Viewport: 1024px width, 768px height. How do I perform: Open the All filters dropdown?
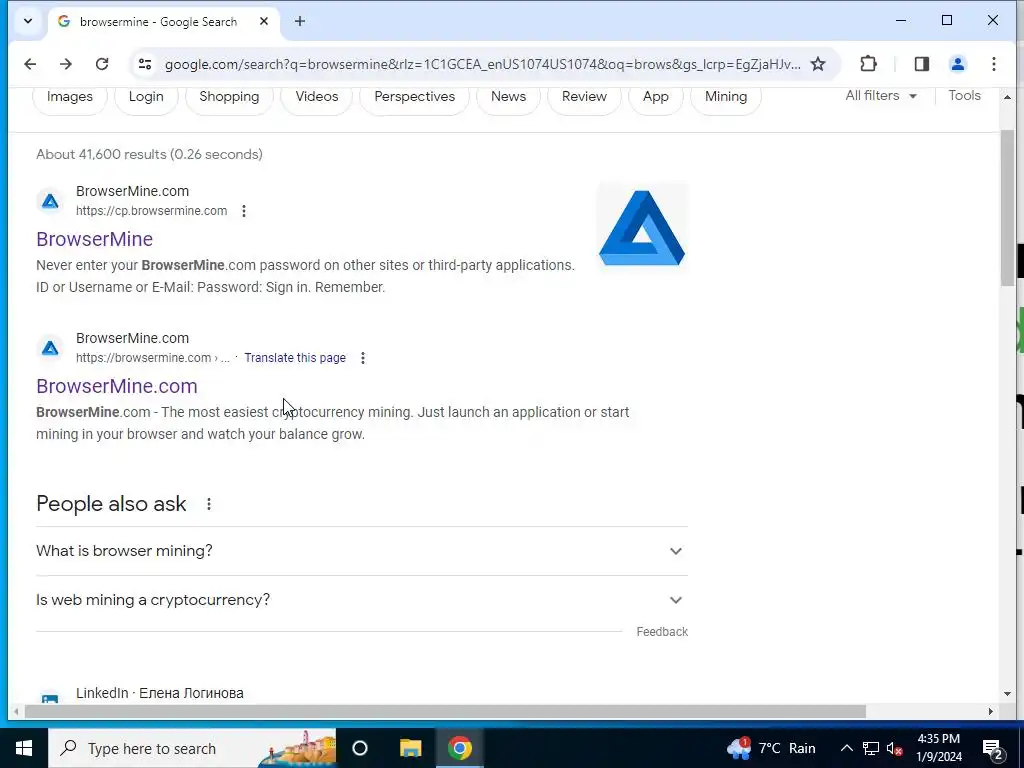coord(881,95)
